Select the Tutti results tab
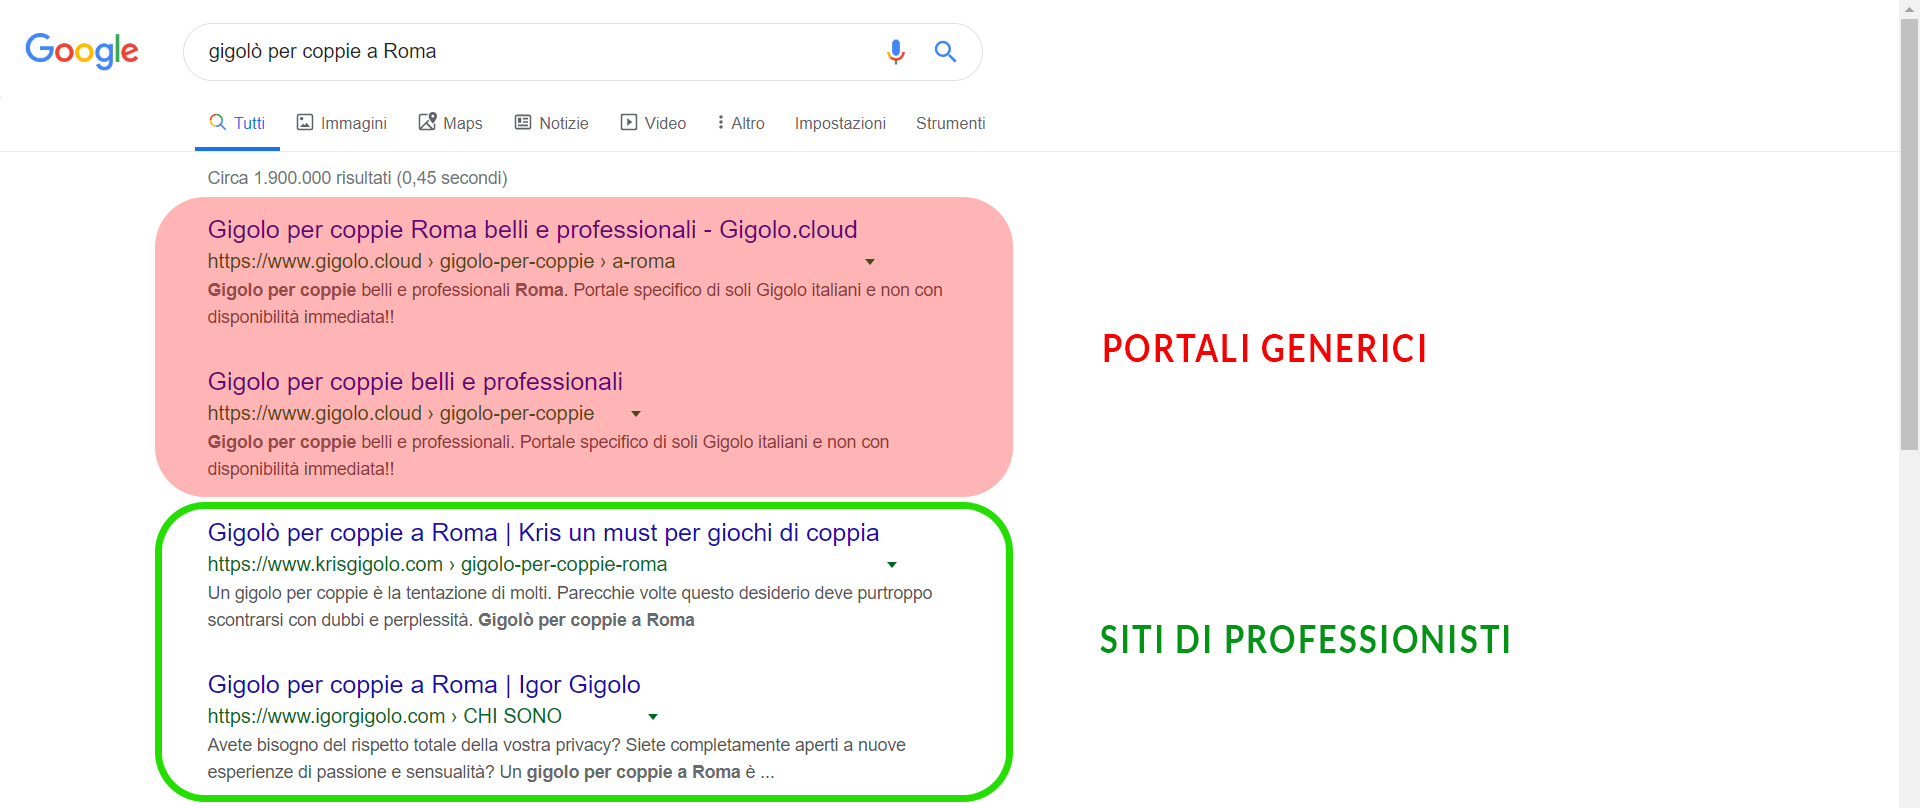The image size is (1920, 808). 237,123
